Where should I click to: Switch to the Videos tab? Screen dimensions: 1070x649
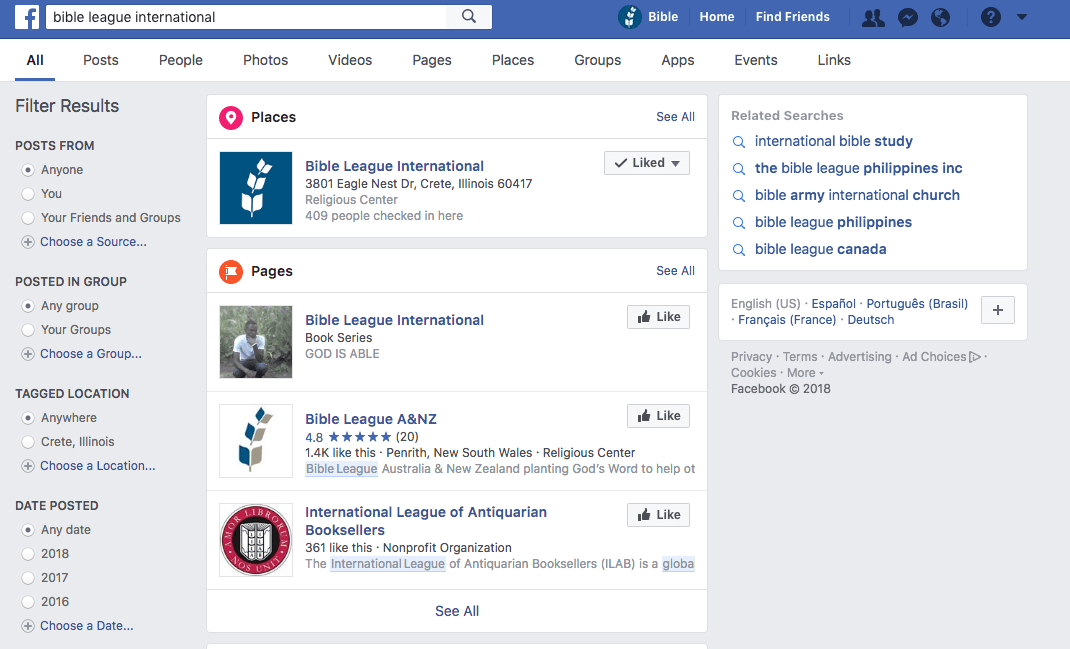350,60
